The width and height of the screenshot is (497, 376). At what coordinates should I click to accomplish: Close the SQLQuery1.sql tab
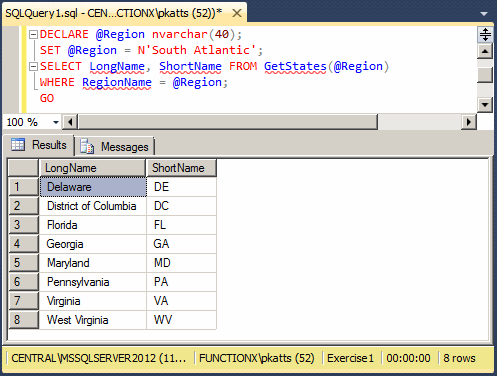click(x=237, y=13)
